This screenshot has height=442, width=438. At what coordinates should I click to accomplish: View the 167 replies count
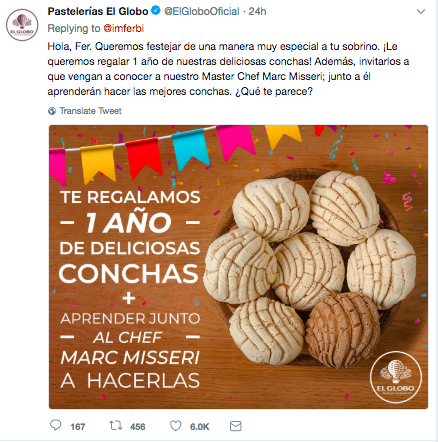click(x=78, y=427)
